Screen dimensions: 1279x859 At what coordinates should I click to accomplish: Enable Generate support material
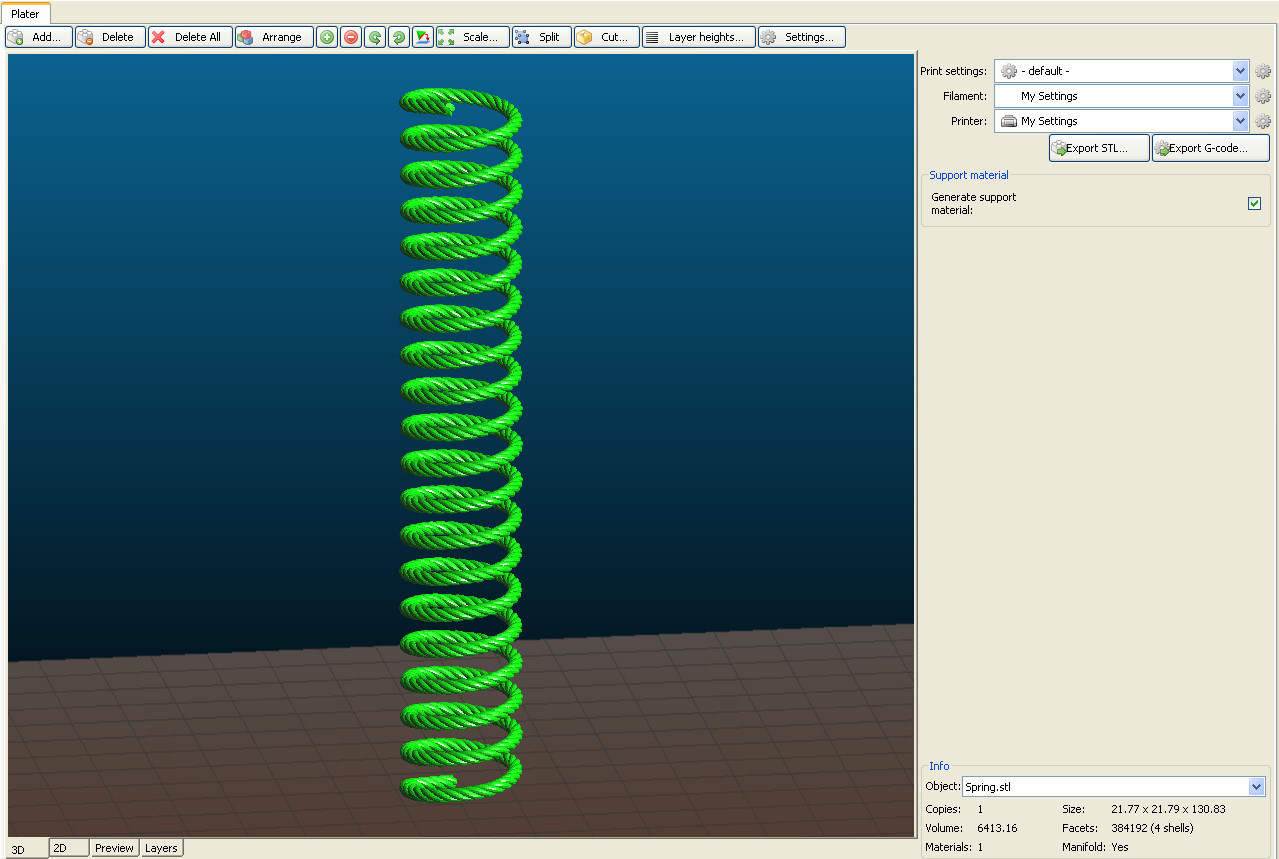(x=1254, y=203)
